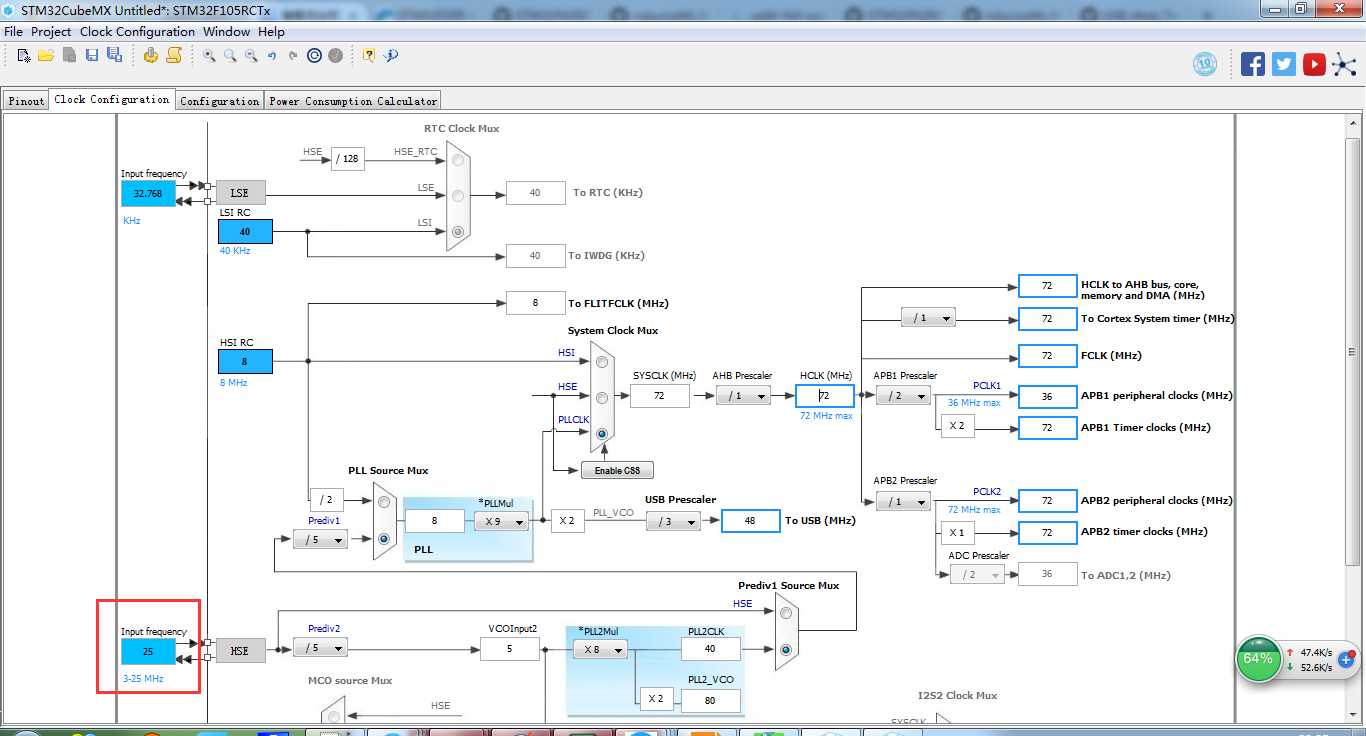Select LSE in the RTC Clock Mux
1366x736 pixels.
tap(458, 196)
